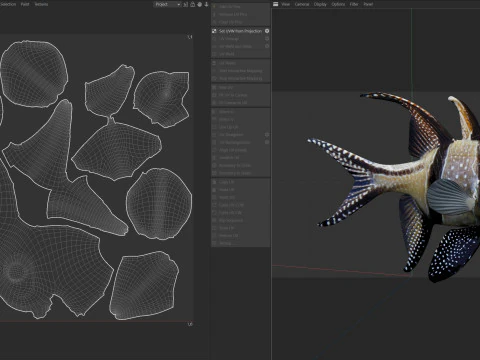Open the viewport Cameras menu
480x360 pixels.
(302, 4)
